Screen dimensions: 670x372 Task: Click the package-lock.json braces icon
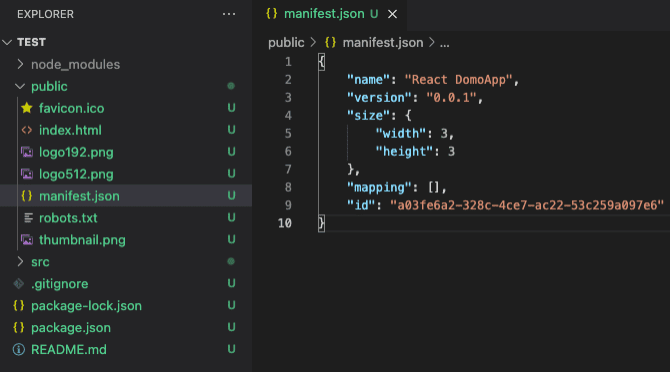tap(18, 305)
